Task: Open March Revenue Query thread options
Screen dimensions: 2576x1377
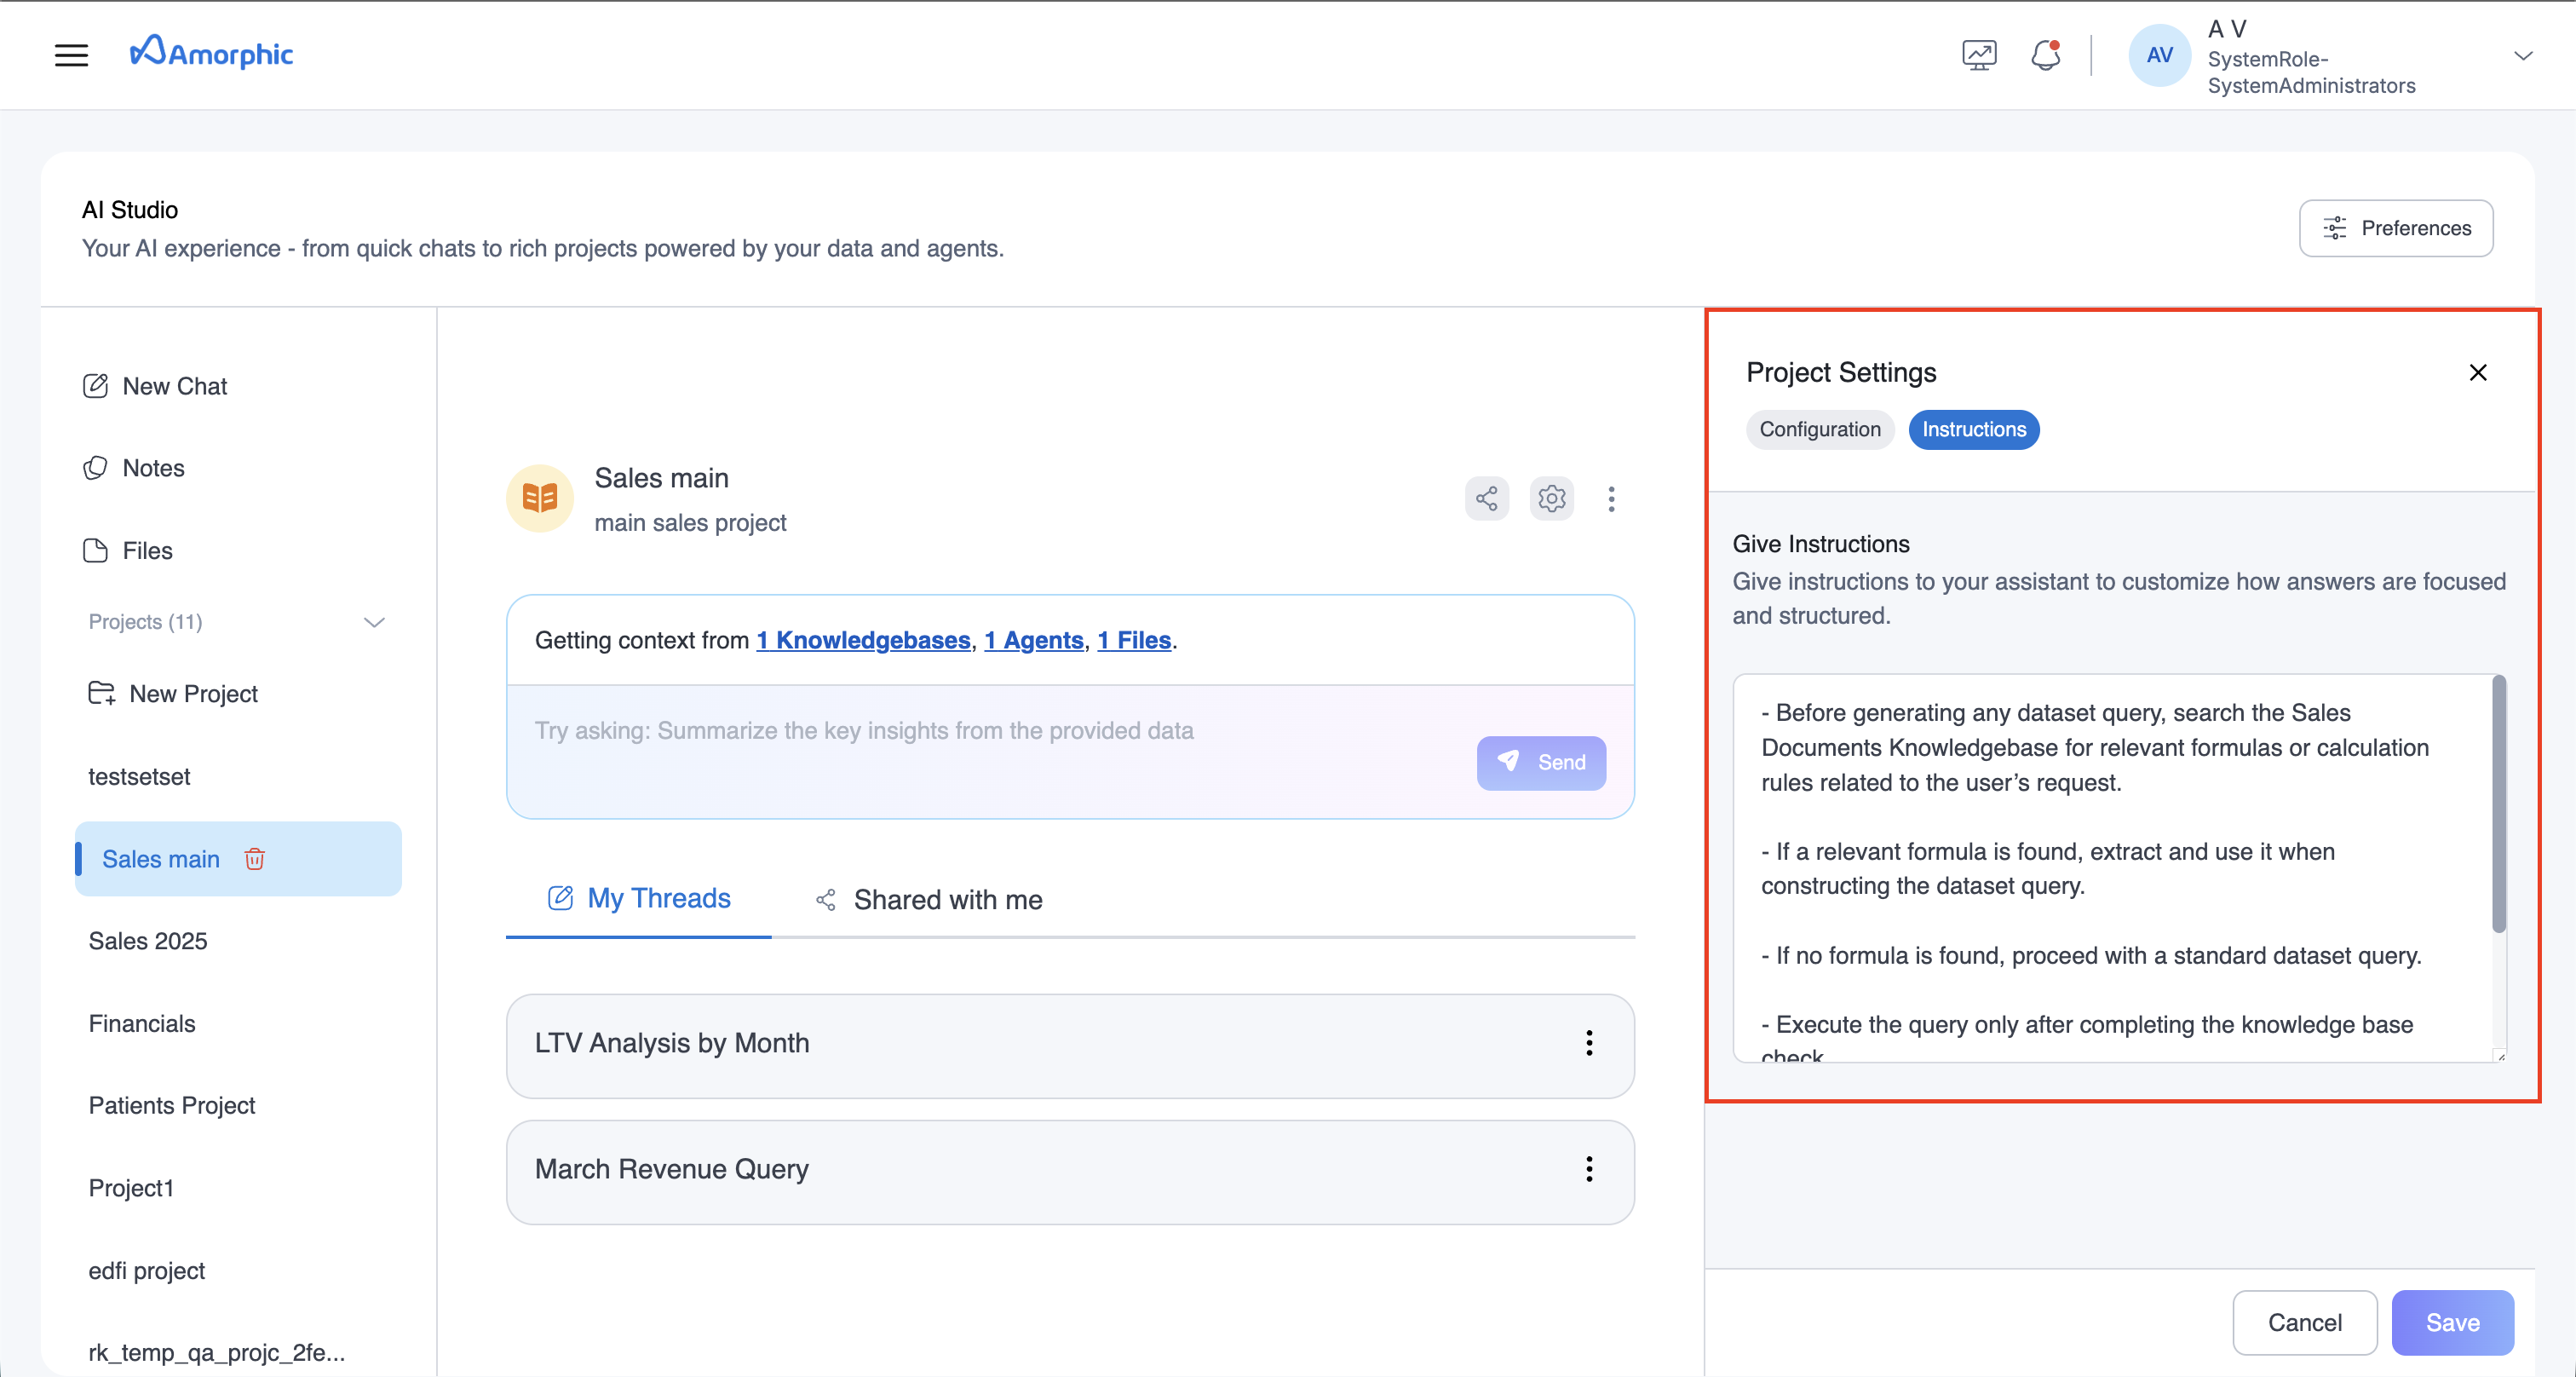Action: click(1589, 1169)
